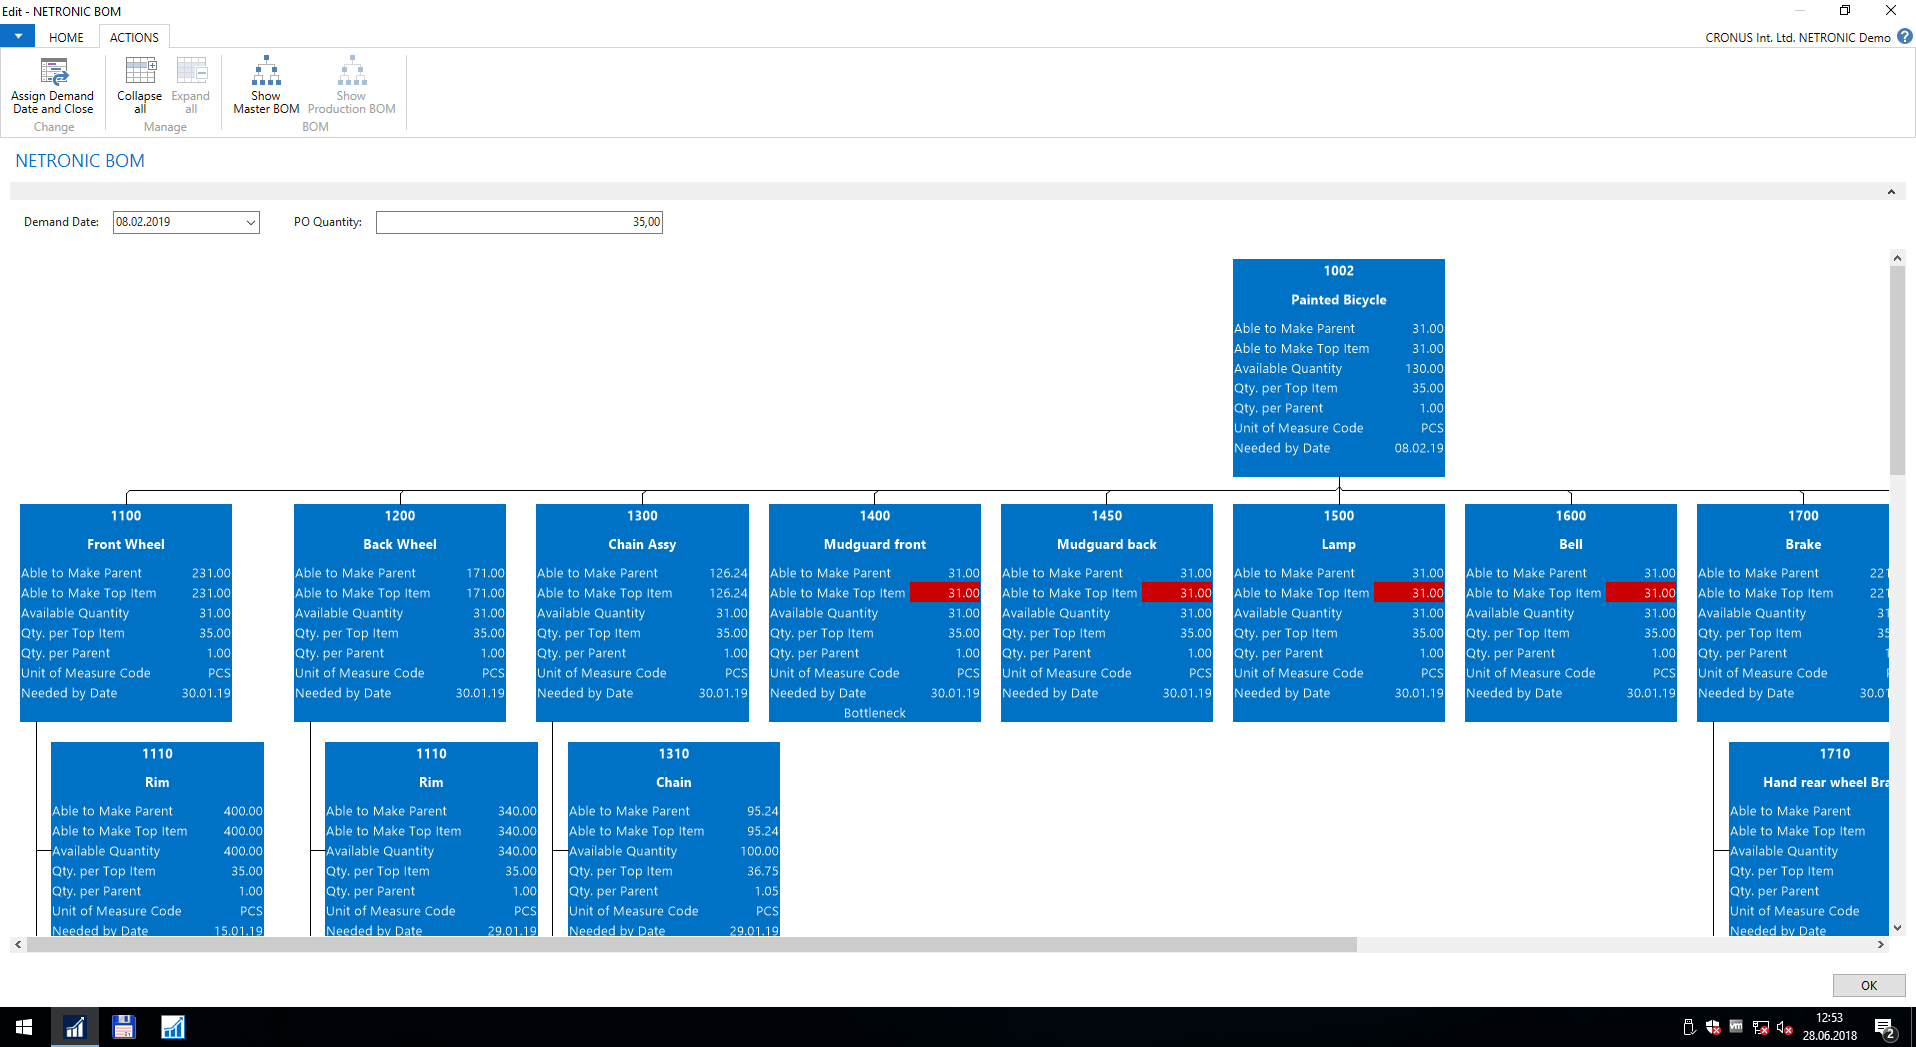Open Windows Defender shield tray icon
The image size is (1916, 1047).
(x=1713, y=1027)
